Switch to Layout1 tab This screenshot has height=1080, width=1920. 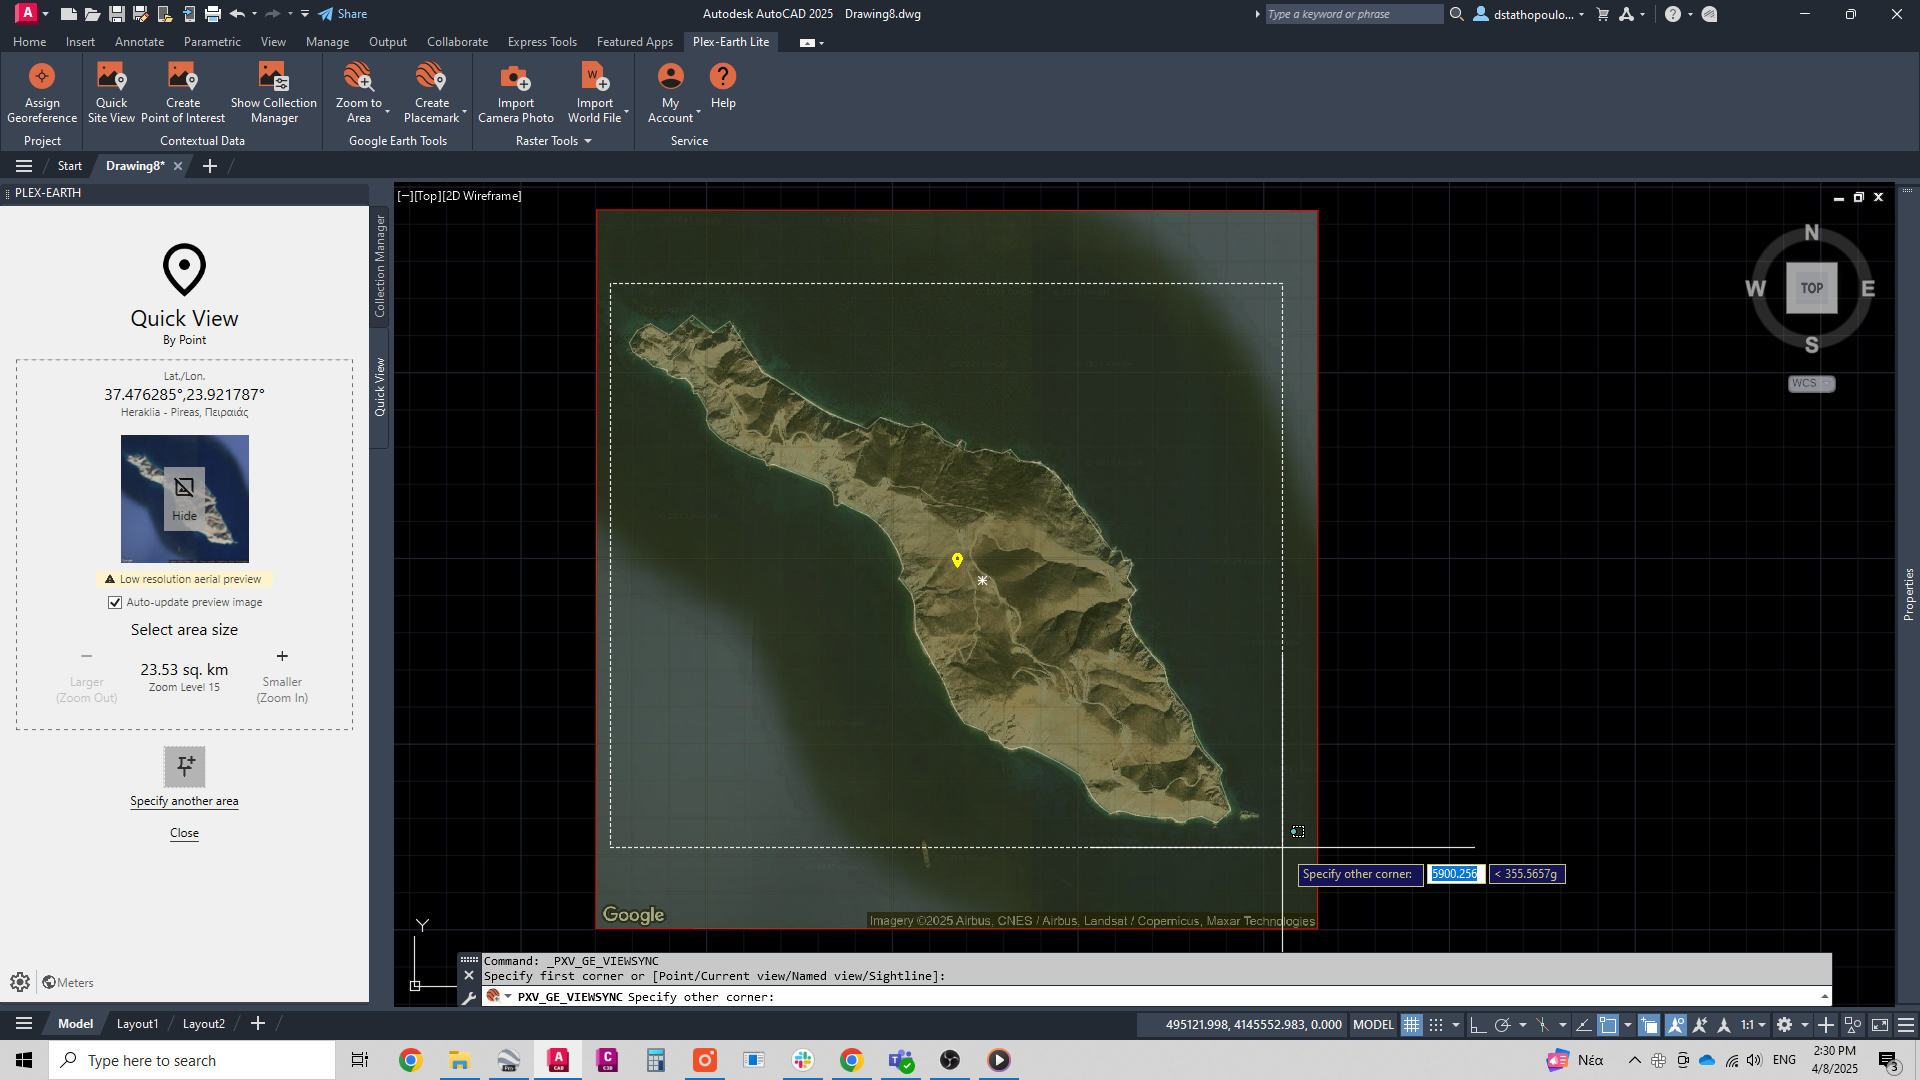pos(137,1024)
